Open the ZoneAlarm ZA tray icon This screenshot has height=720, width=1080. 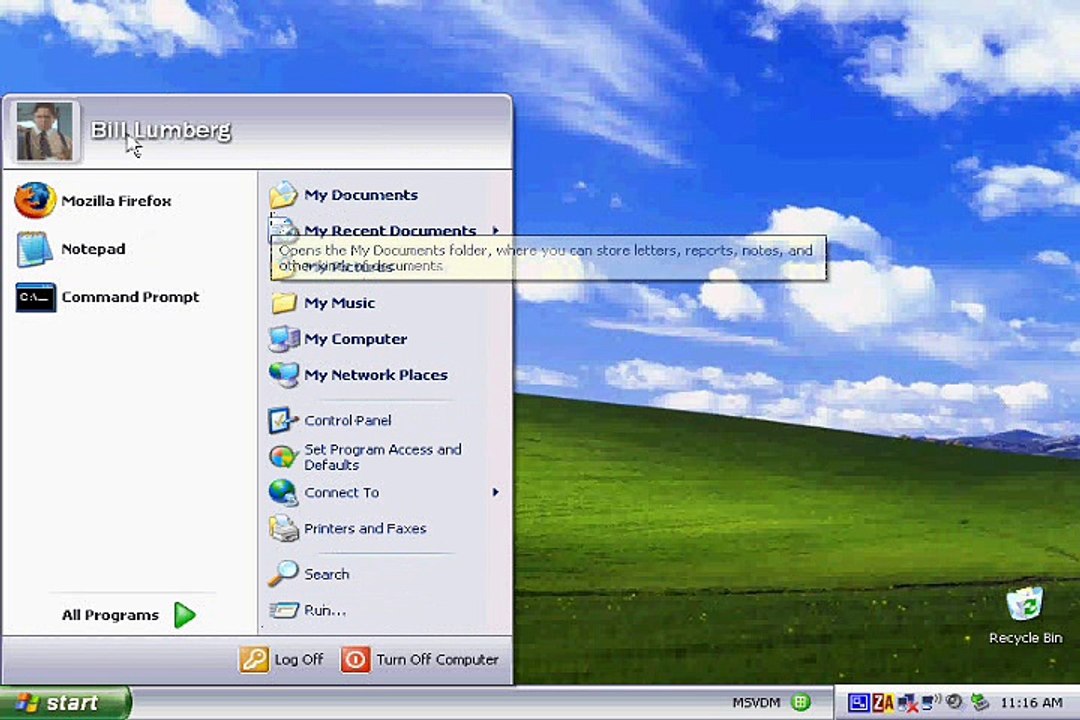(x=882, y=703)
